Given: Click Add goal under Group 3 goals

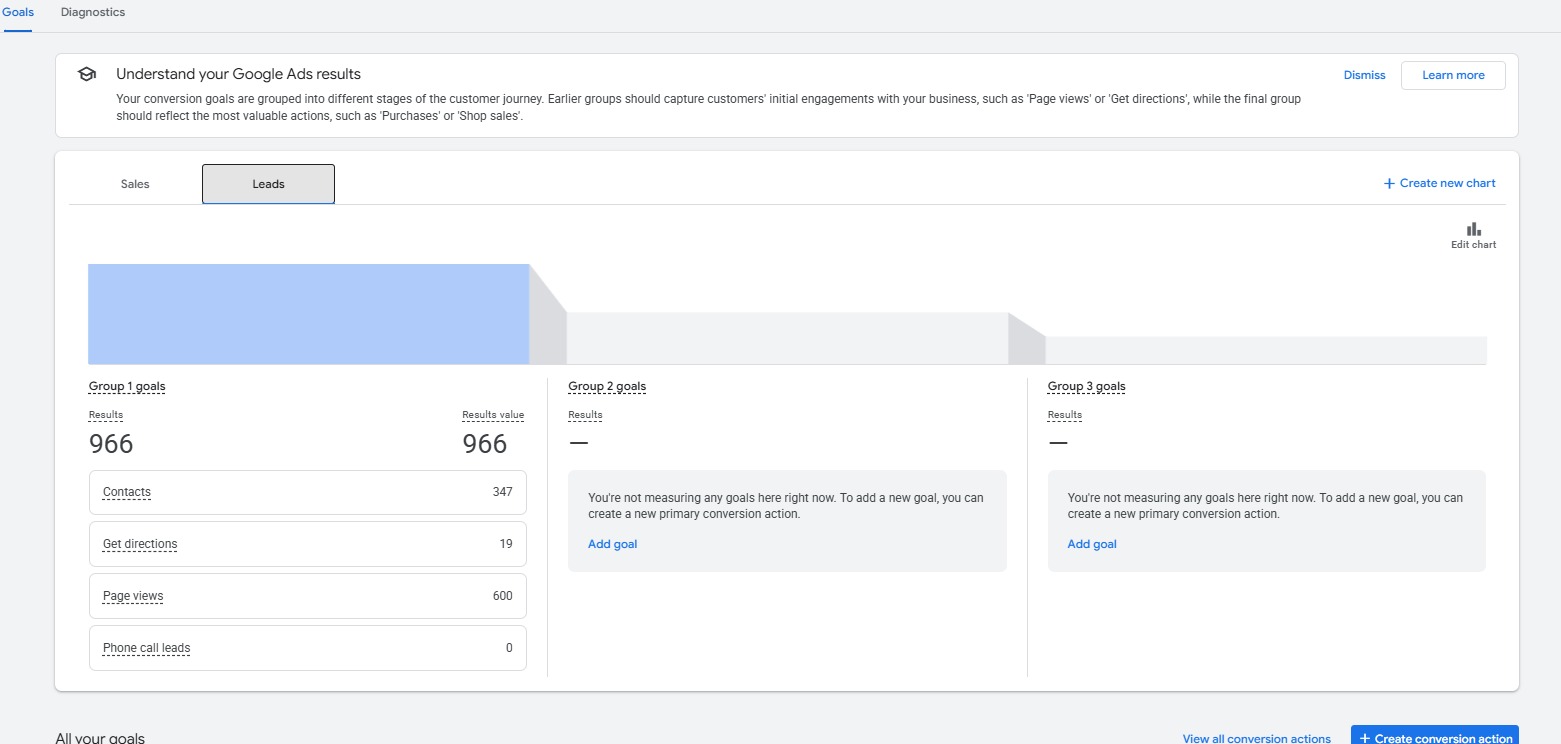Looking at the screenshot, I should (1092, 544).
